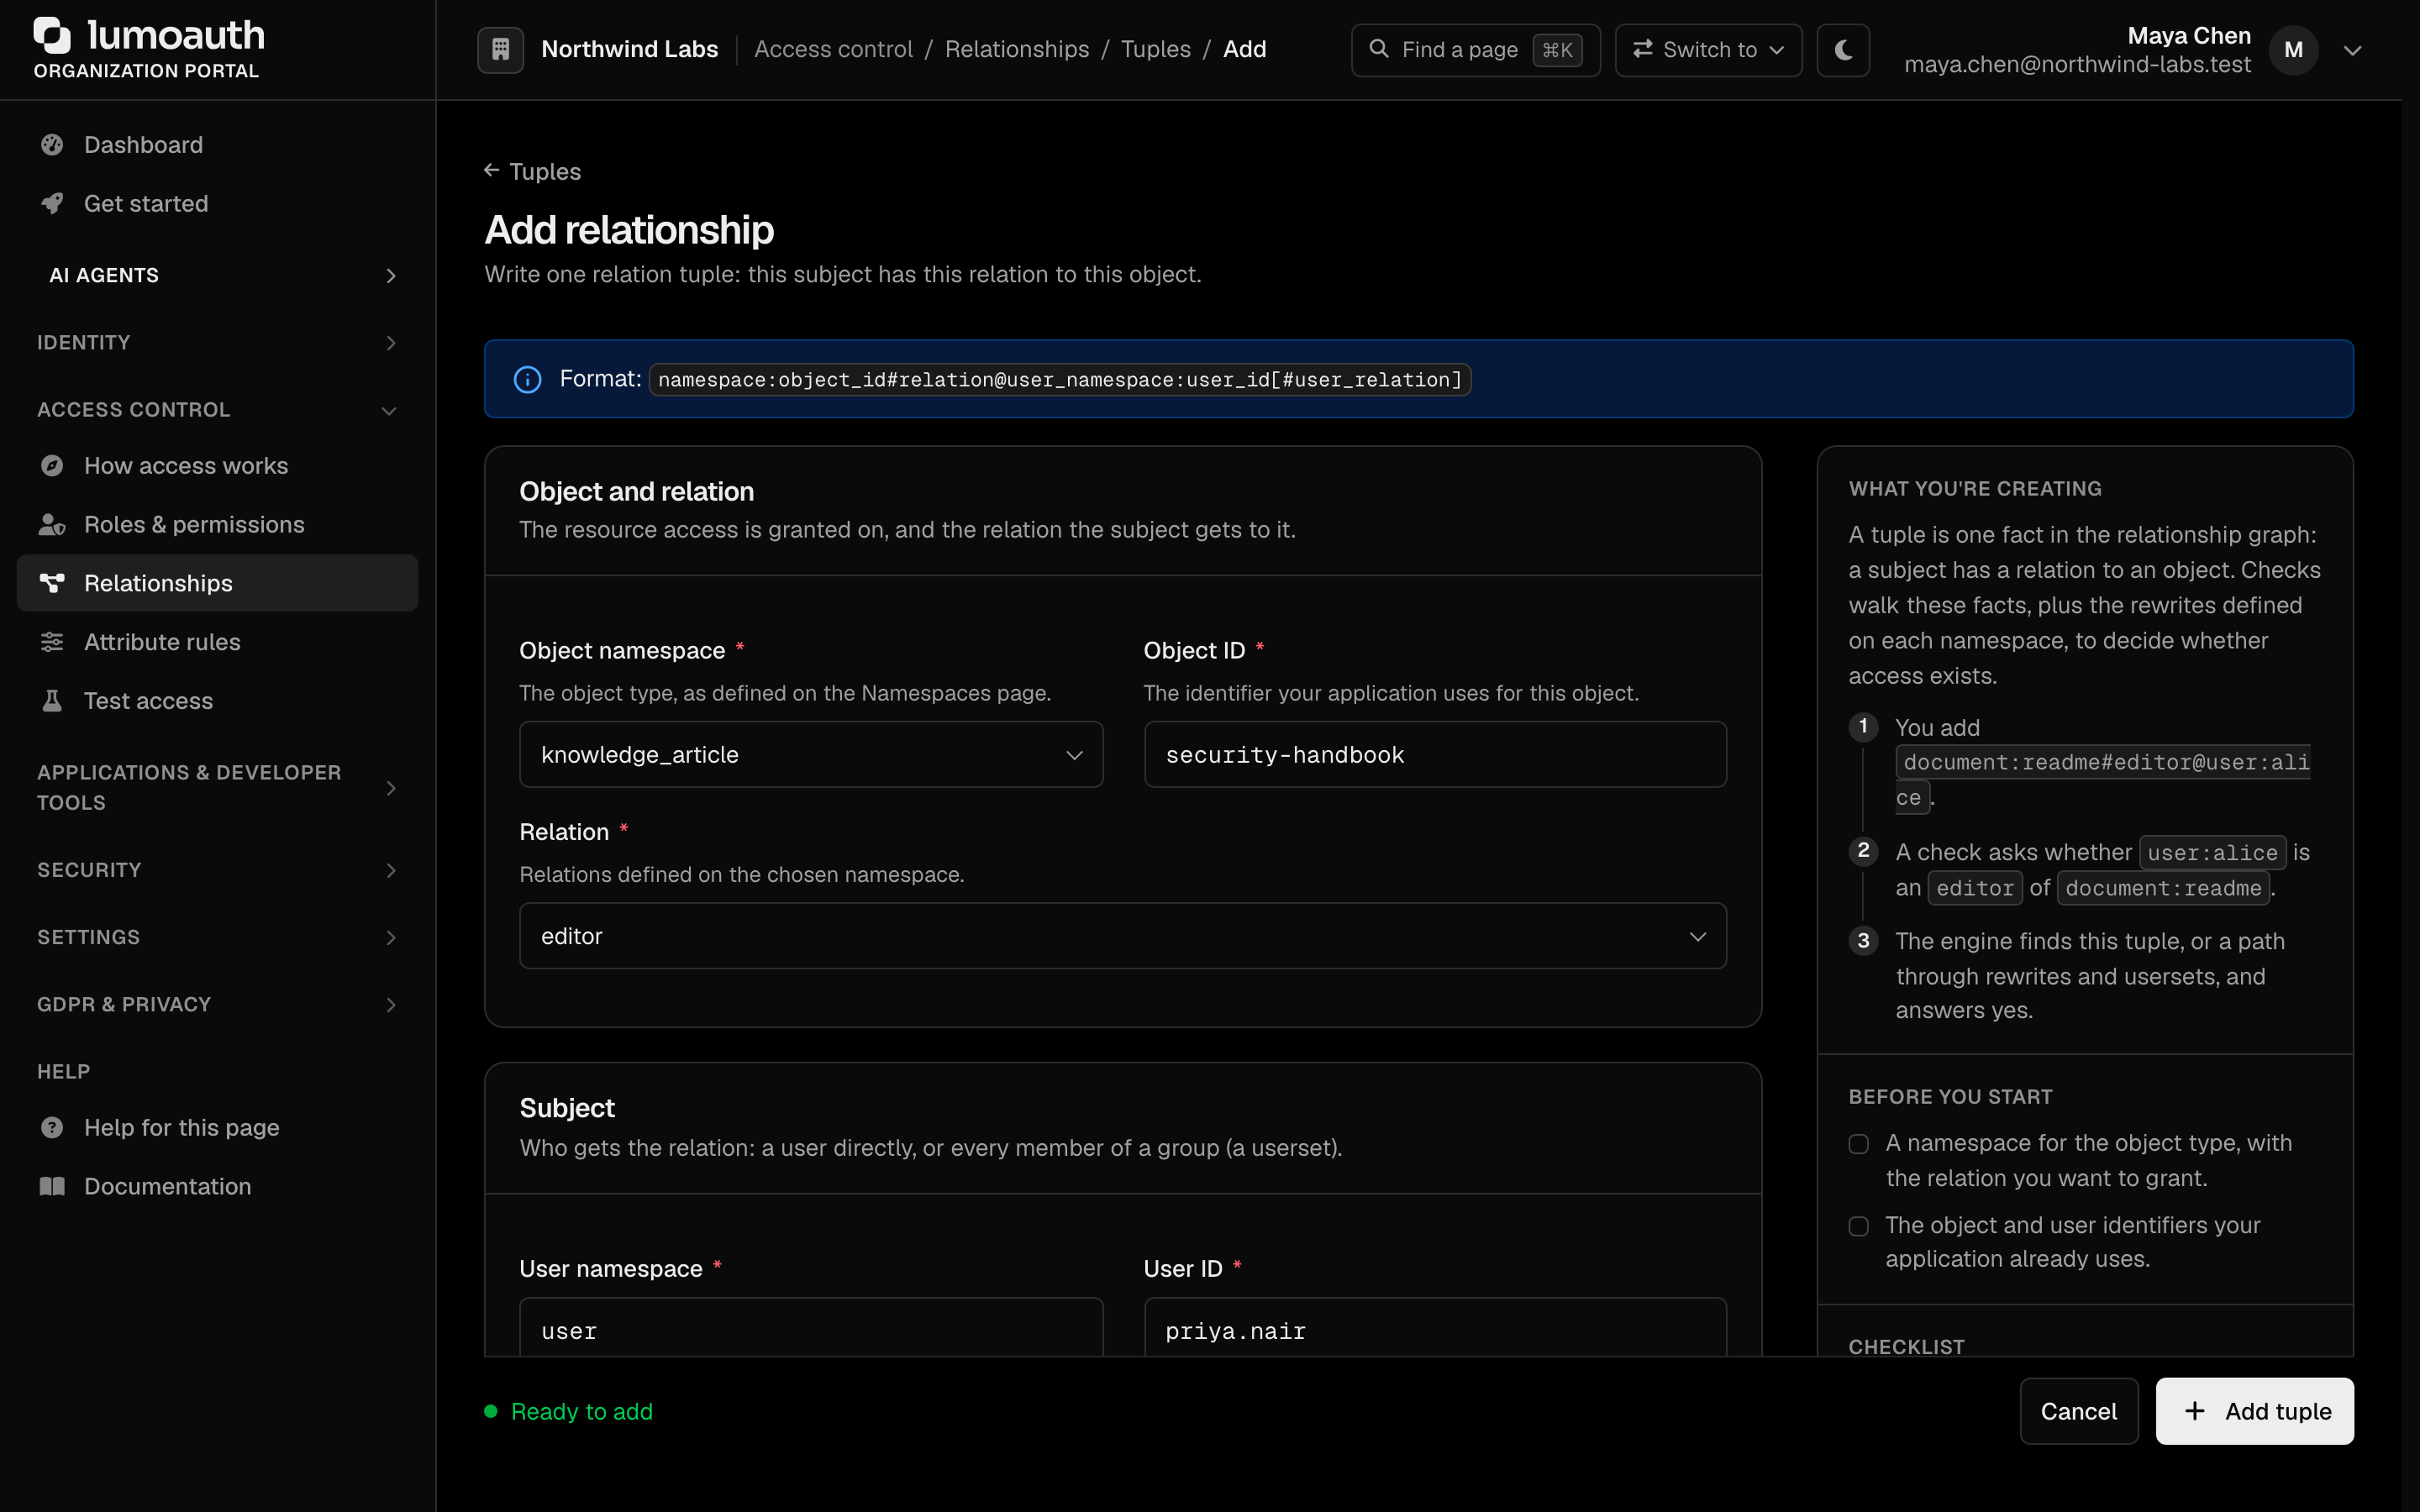Open the Switch to dropdown
The image size is (2420, 1512).
tap(1708, 49)
